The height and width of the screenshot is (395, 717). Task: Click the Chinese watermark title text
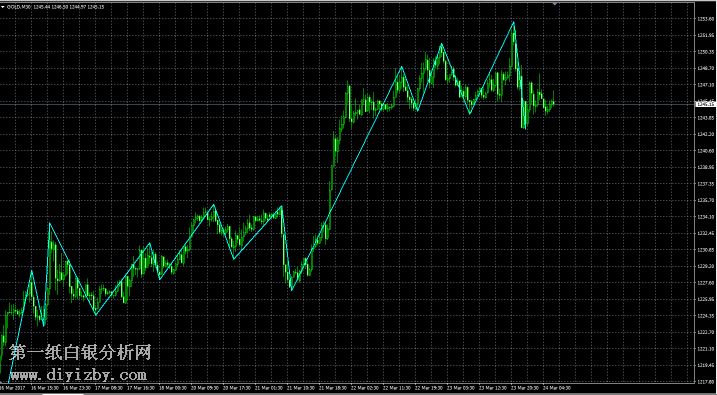pos(80,352)
